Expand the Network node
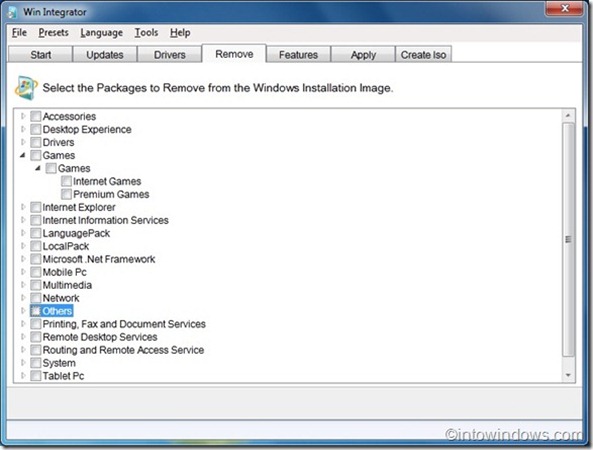Viewport: 593px width, 450px height. point(23,298)
